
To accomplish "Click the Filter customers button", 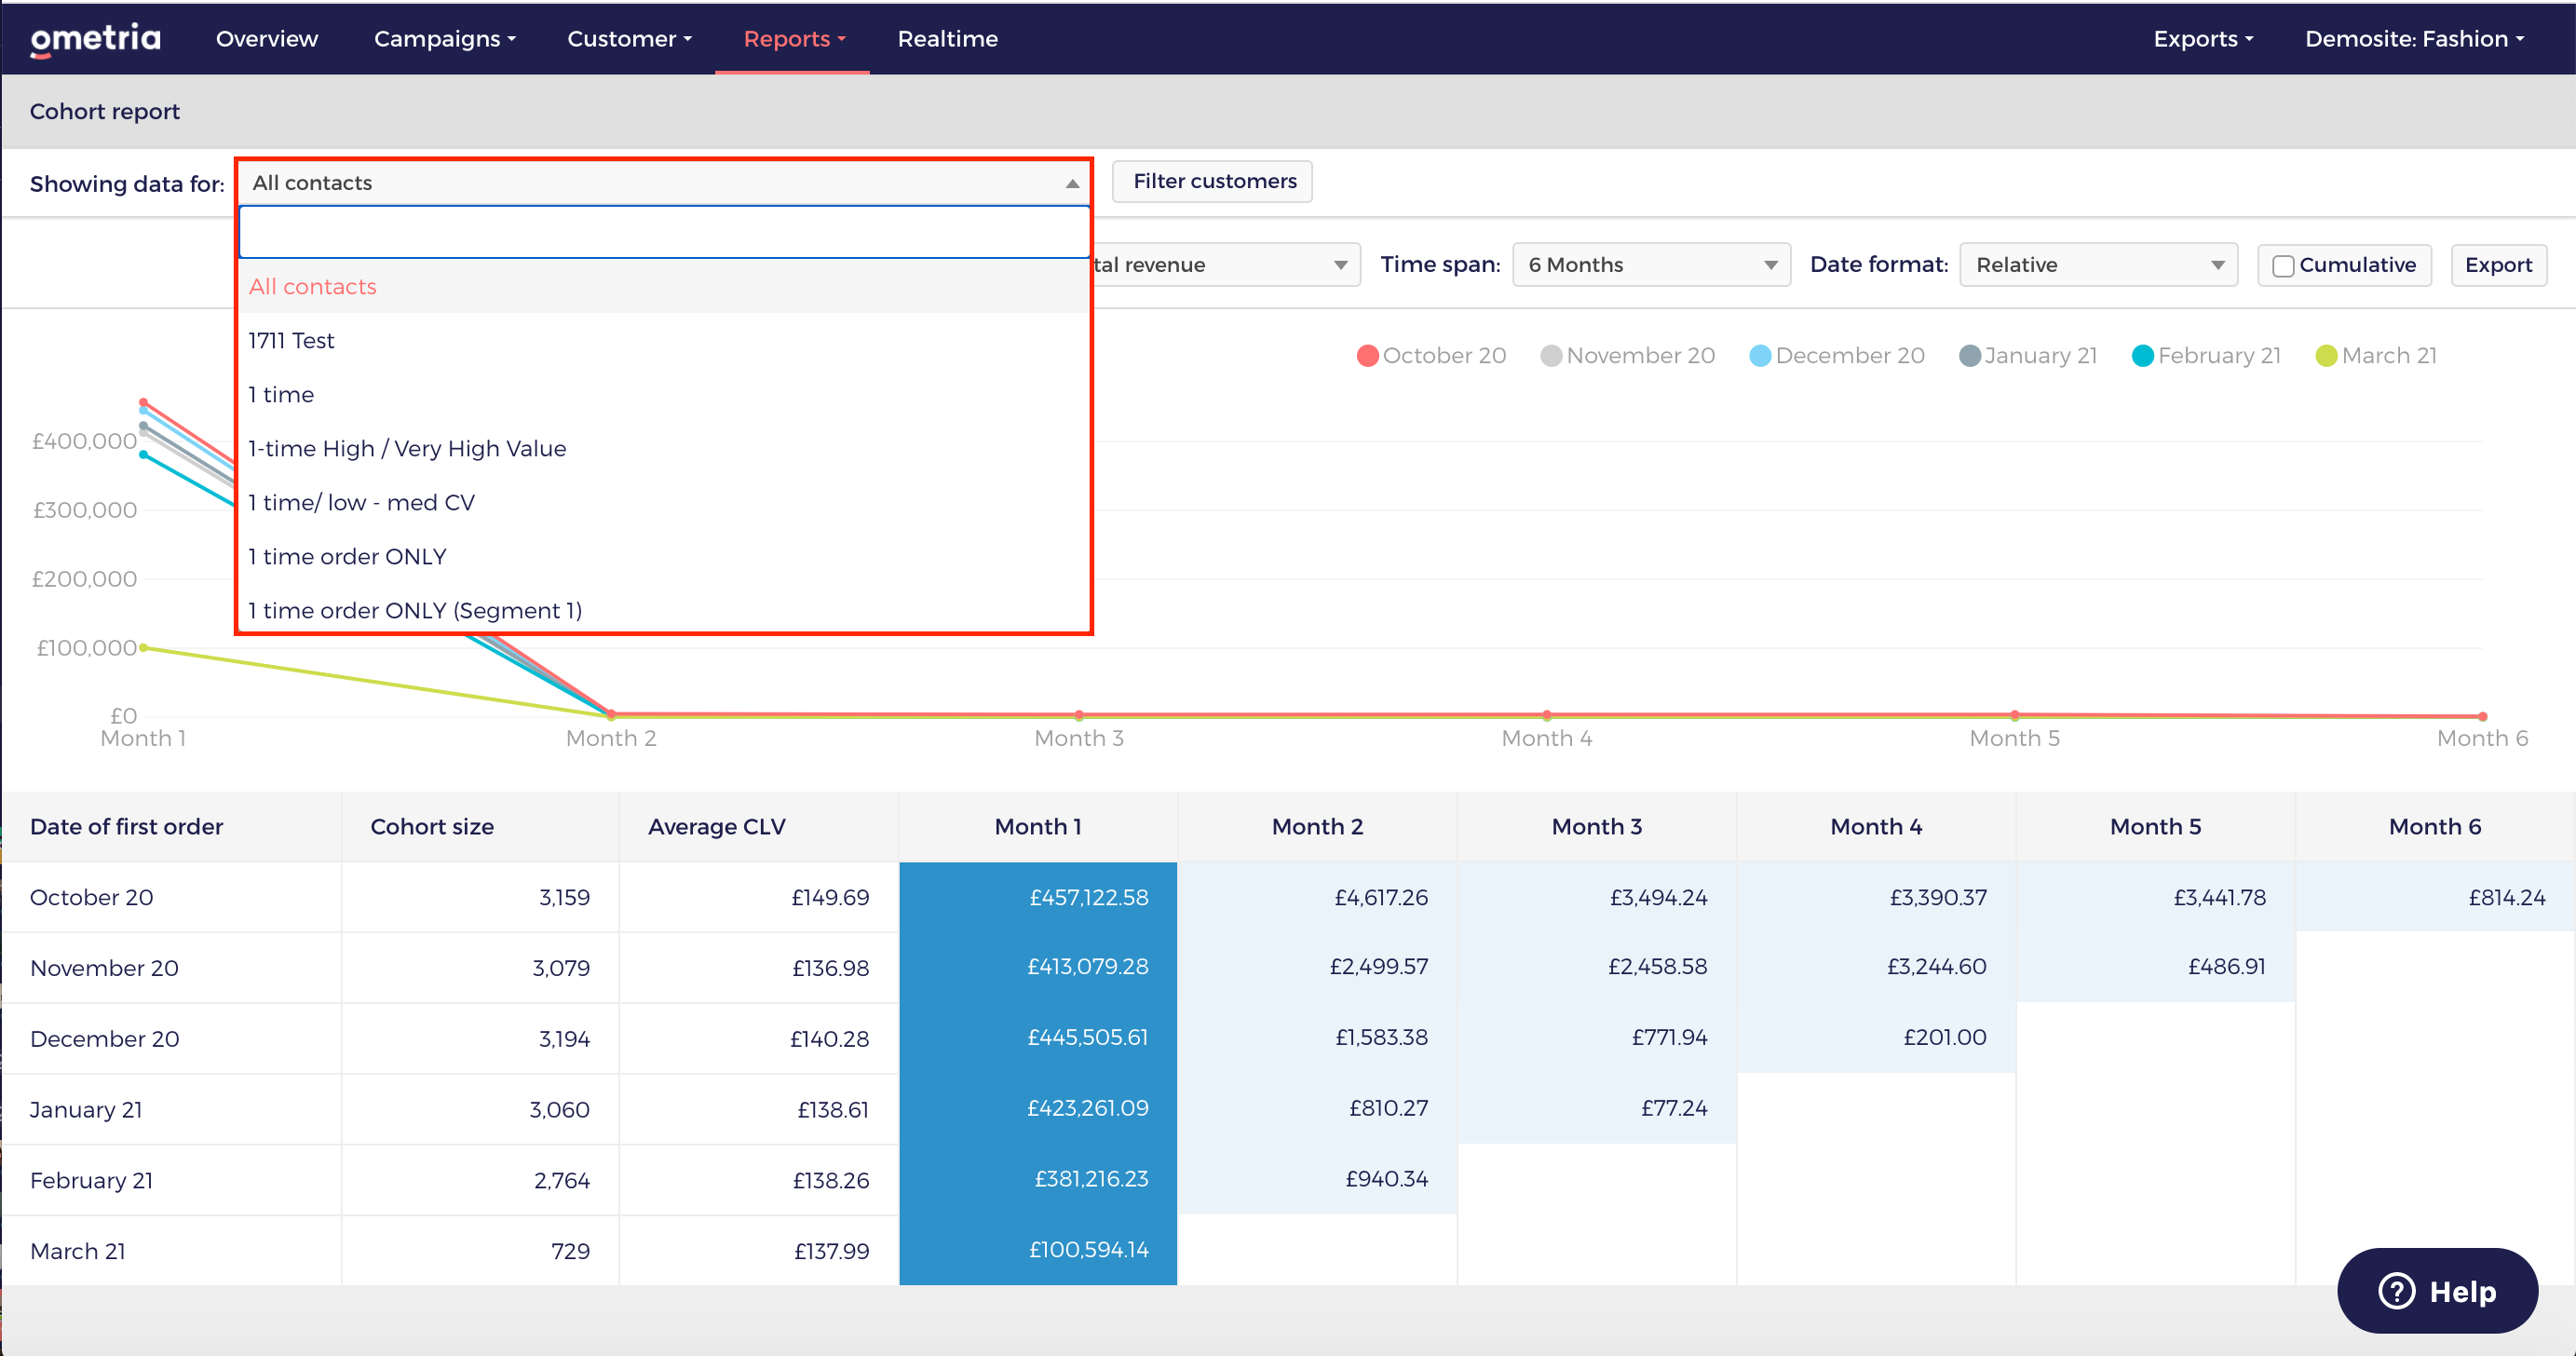I will point(1212,181).
